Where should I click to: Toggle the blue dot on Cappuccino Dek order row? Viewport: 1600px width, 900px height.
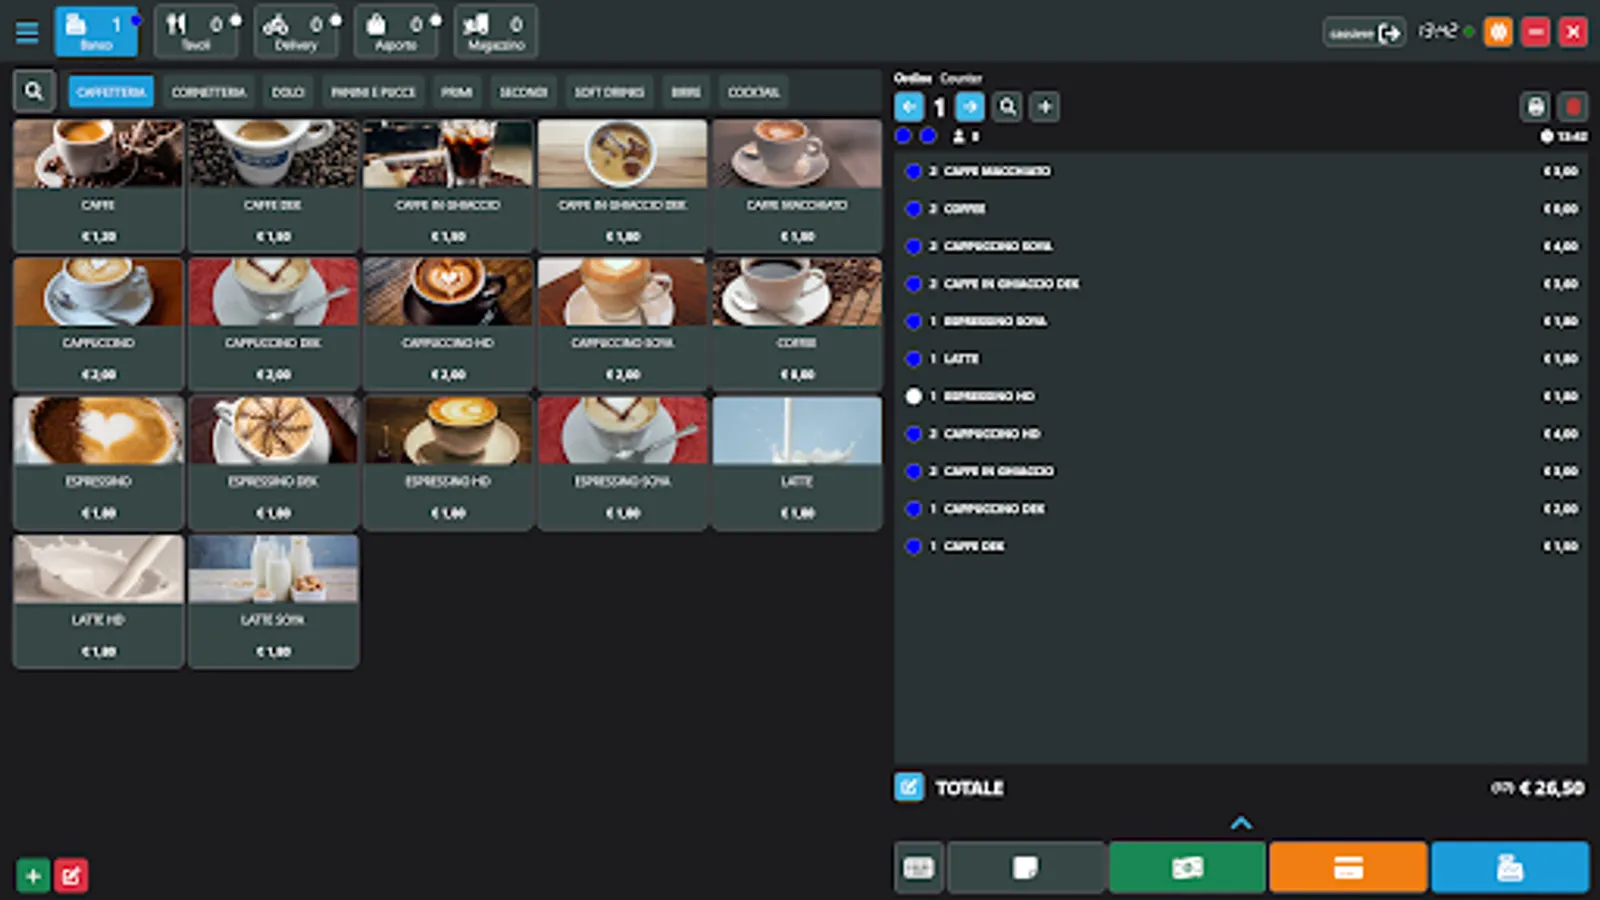tap(913, 508)
